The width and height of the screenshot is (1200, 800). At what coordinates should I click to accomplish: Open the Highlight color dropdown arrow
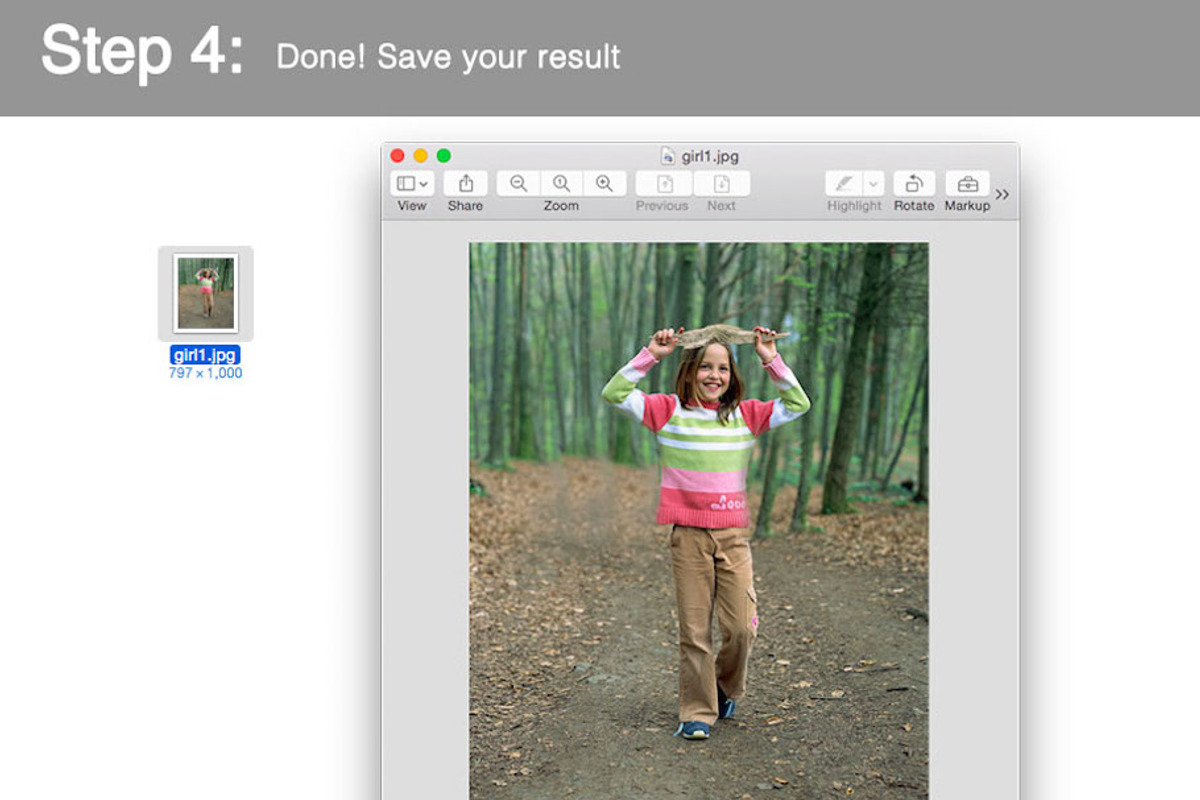click(x=874, y=184)
